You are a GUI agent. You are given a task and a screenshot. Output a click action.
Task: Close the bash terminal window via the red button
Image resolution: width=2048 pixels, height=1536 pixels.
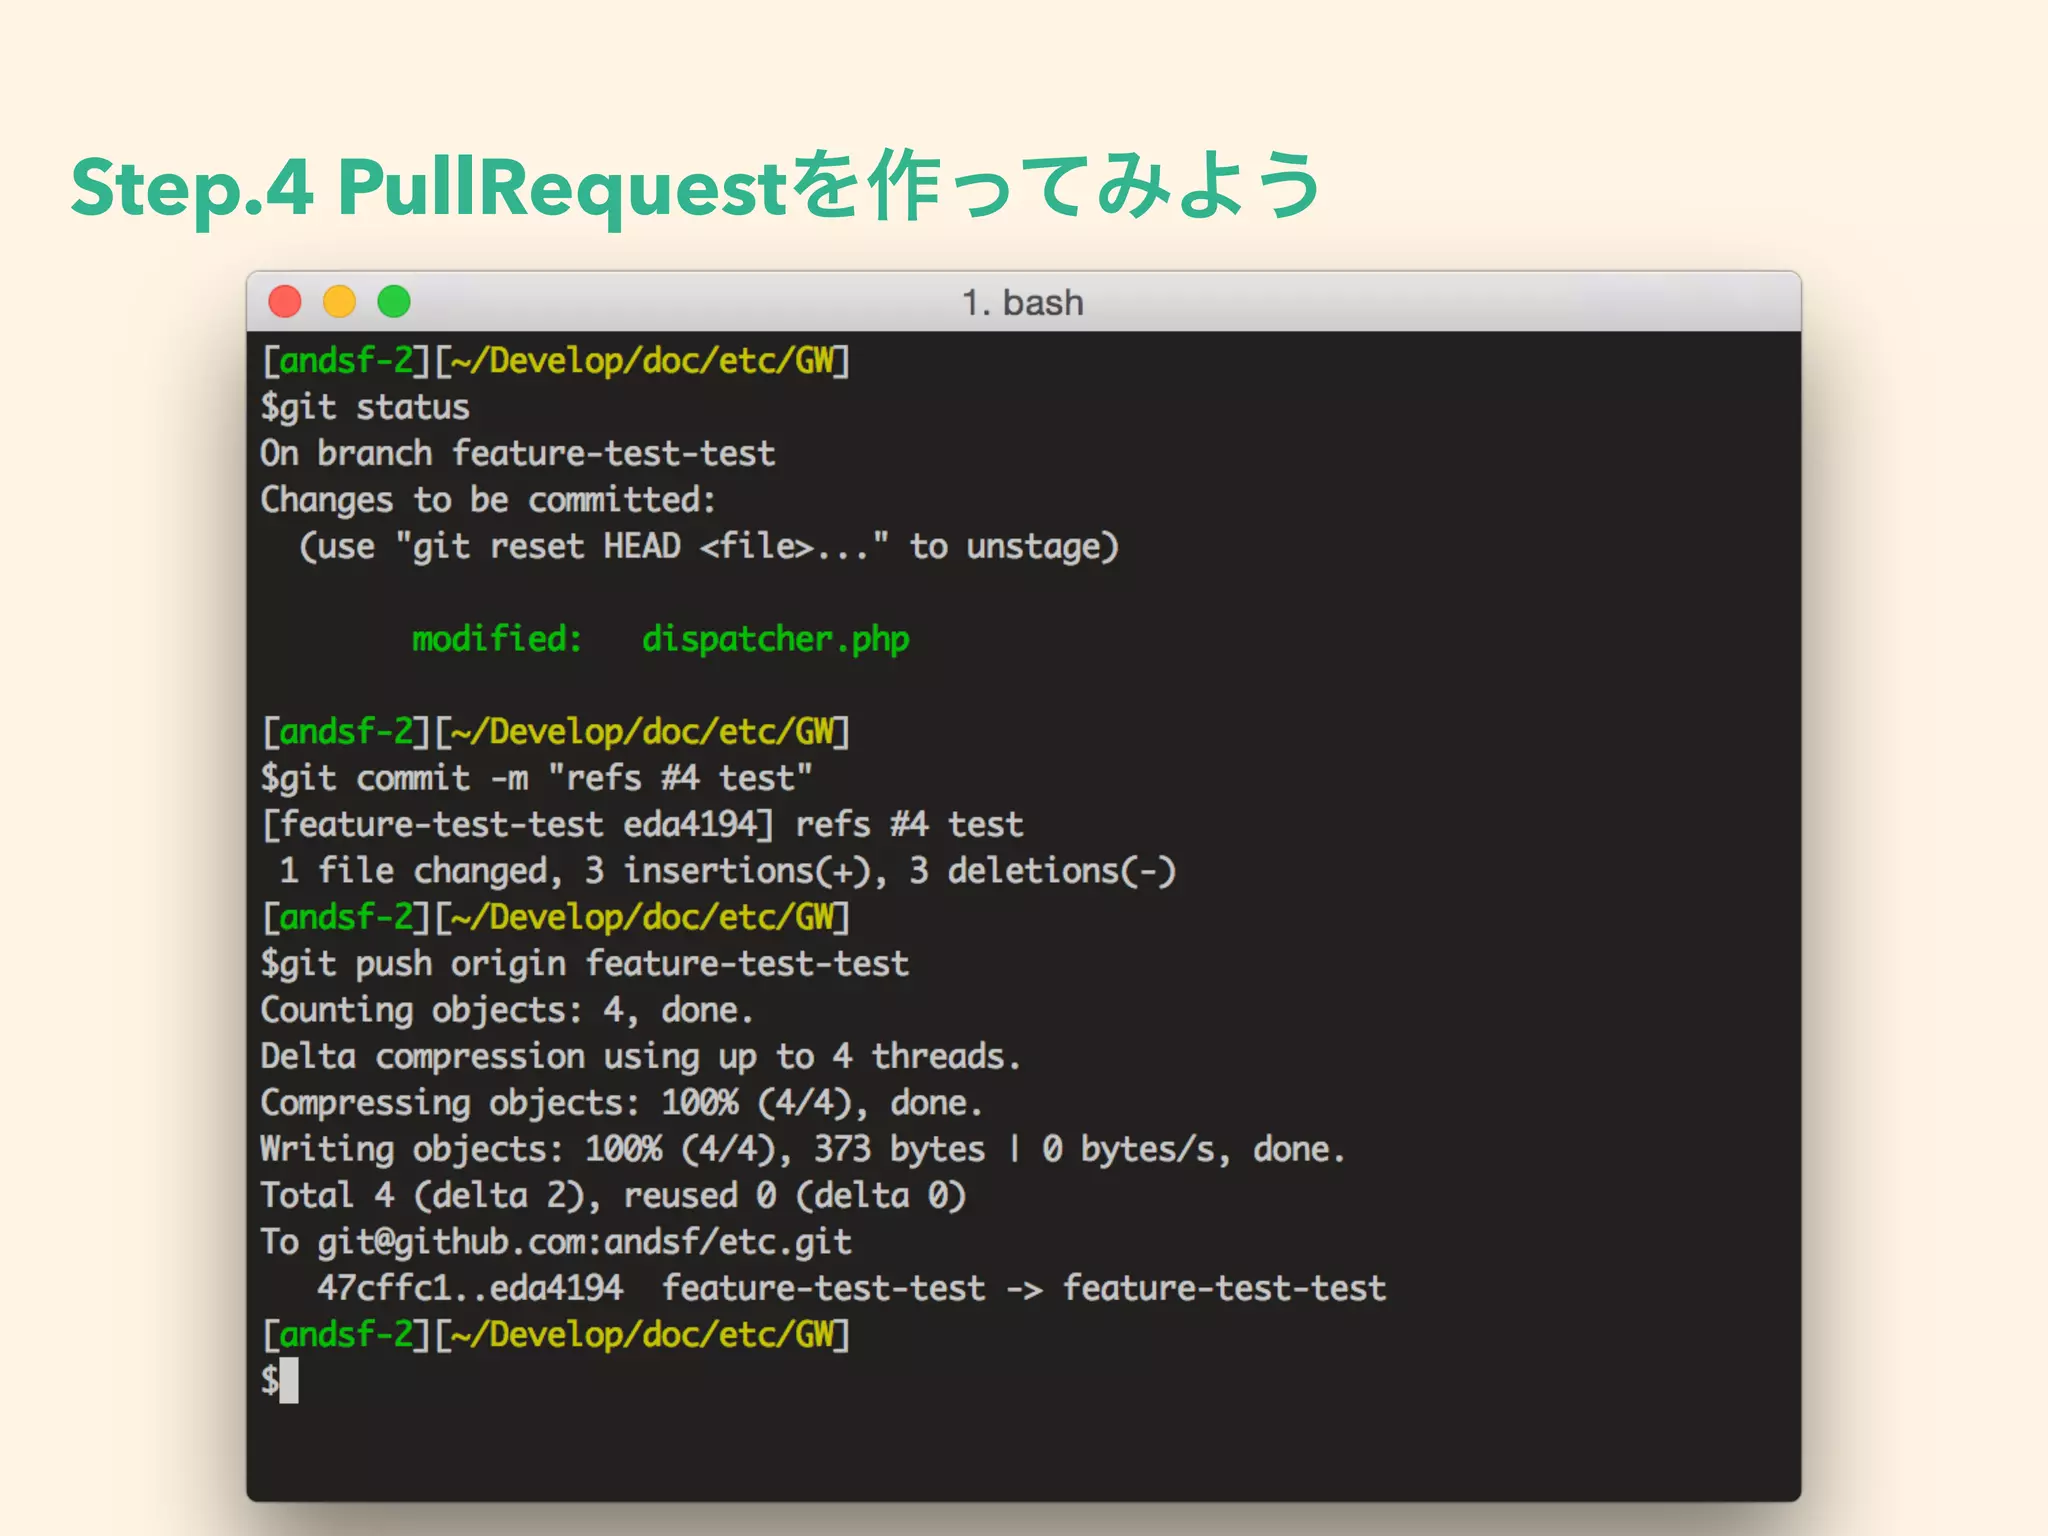285,301
